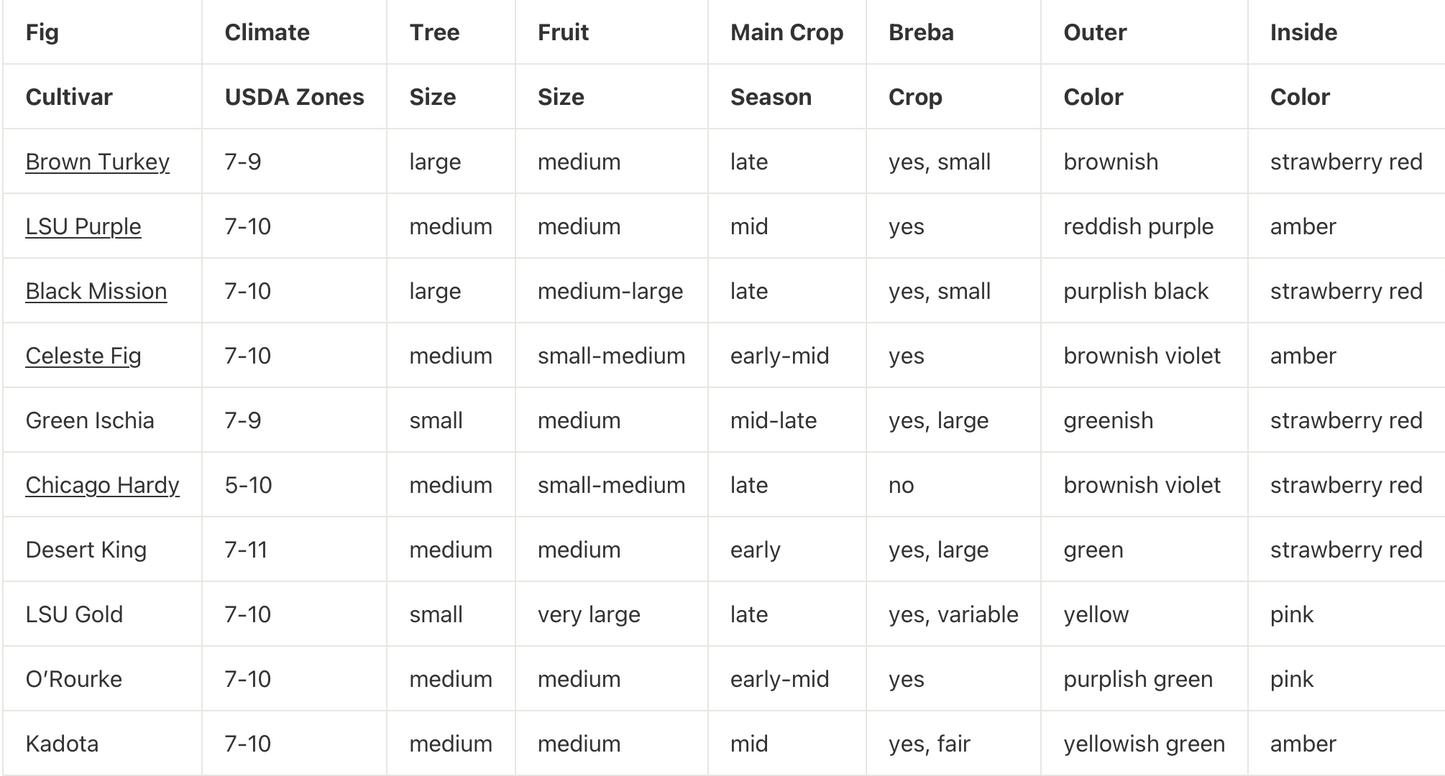
Task: Open the Celeste Fig link
Action: [83, 356]
